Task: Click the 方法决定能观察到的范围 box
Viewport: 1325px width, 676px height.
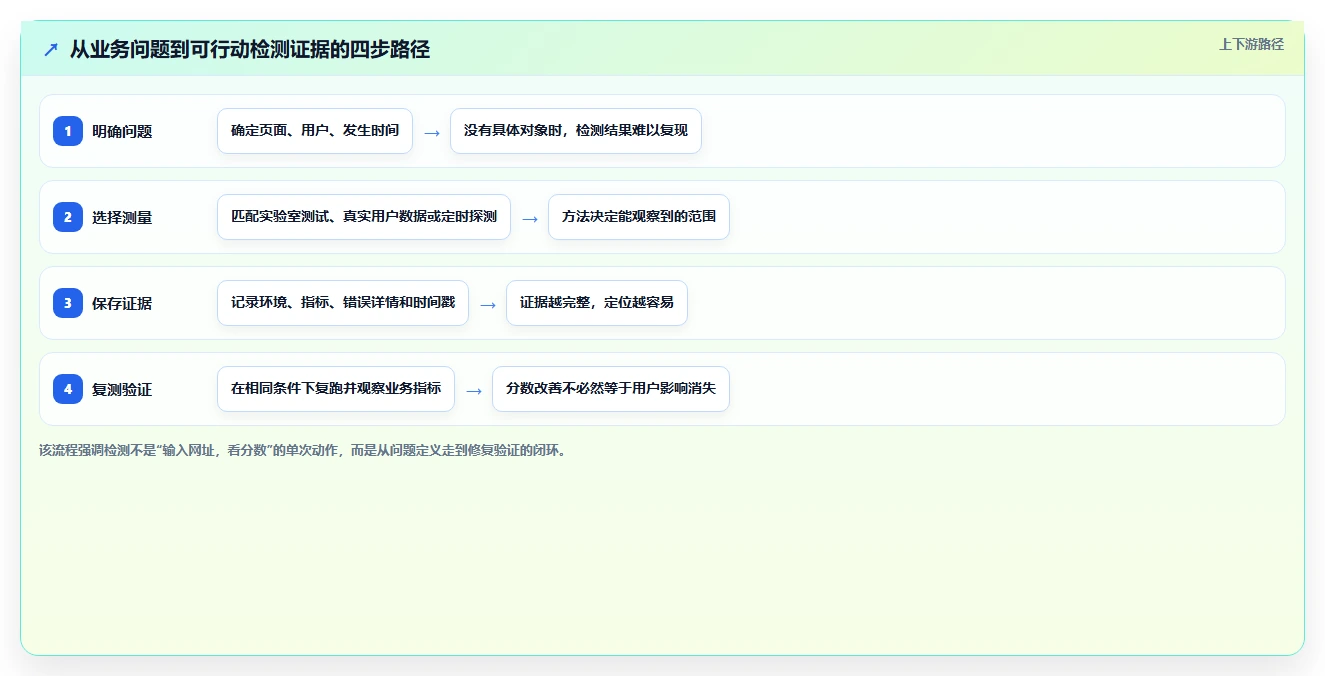Action: 639,217
